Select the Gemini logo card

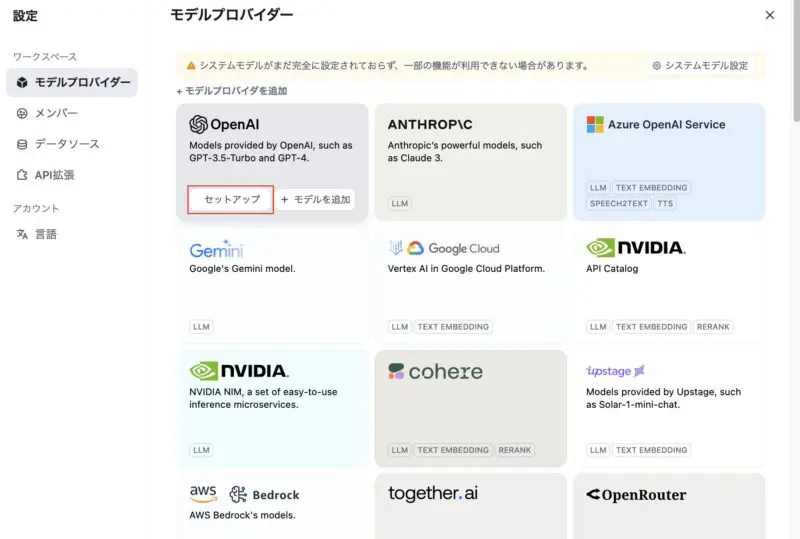click(216, 248)
